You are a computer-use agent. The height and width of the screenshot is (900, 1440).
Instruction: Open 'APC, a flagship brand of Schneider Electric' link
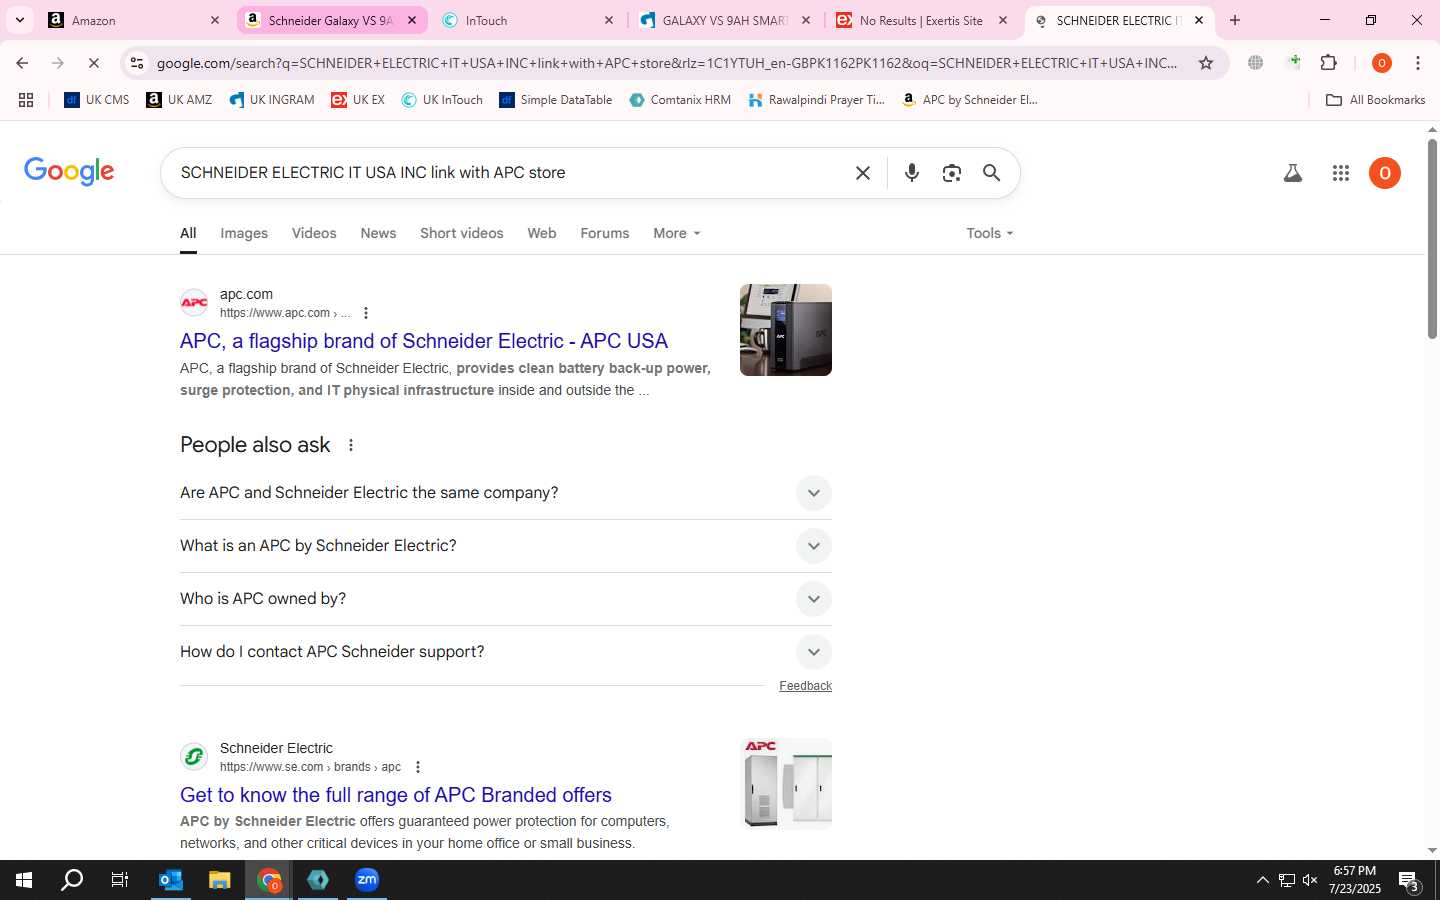coord(424,341)
